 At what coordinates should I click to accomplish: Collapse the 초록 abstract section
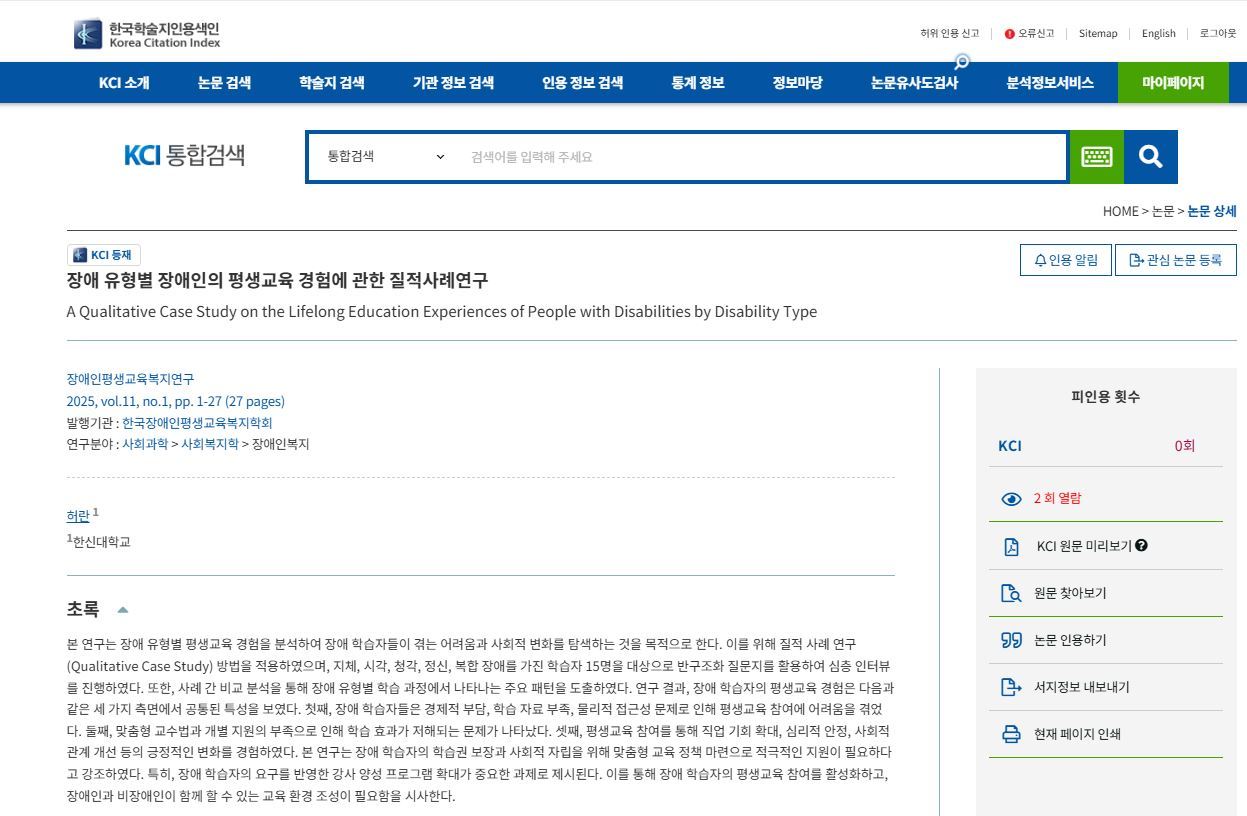123,609
